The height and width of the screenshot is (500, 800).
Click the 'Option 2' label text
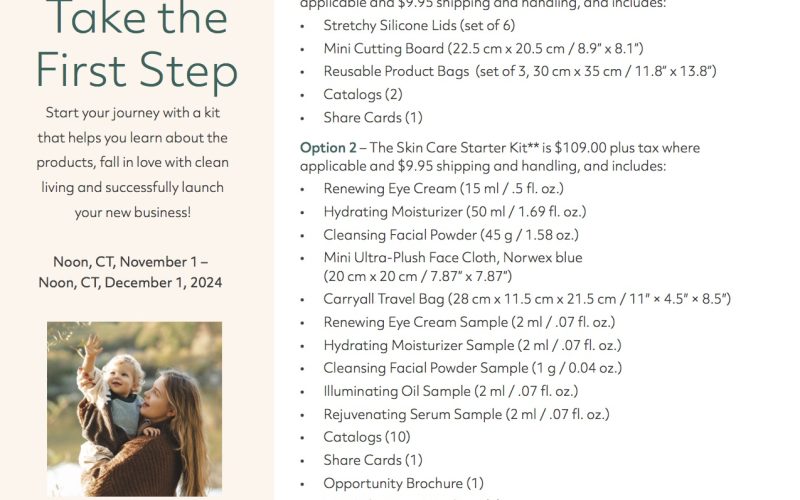(328, 147)
